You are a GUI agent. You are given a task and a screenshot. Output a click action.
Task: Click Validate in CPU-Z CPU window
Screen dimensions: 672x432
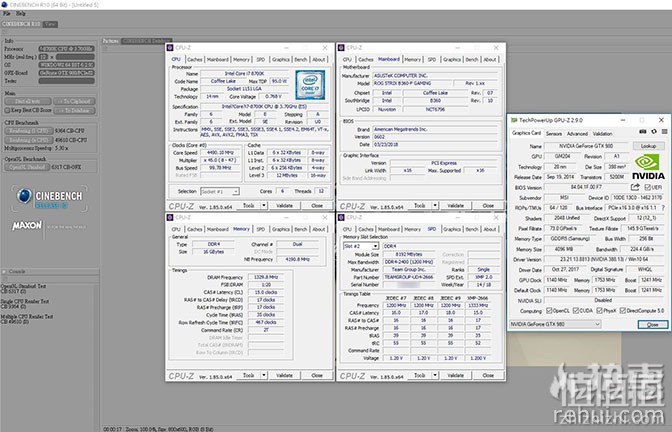(x=284, y=206)
